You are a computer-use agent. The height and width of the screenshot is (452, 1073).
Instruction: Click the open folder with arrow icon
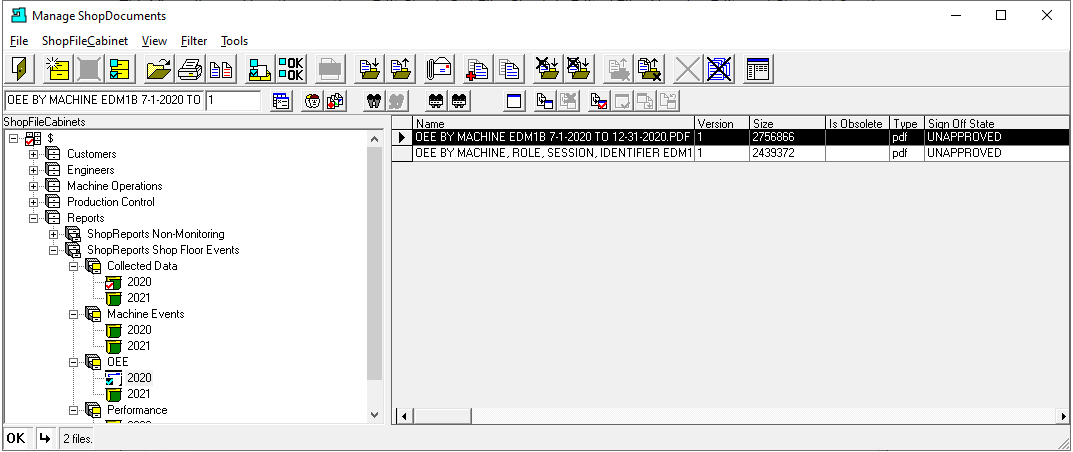(159, 69)
